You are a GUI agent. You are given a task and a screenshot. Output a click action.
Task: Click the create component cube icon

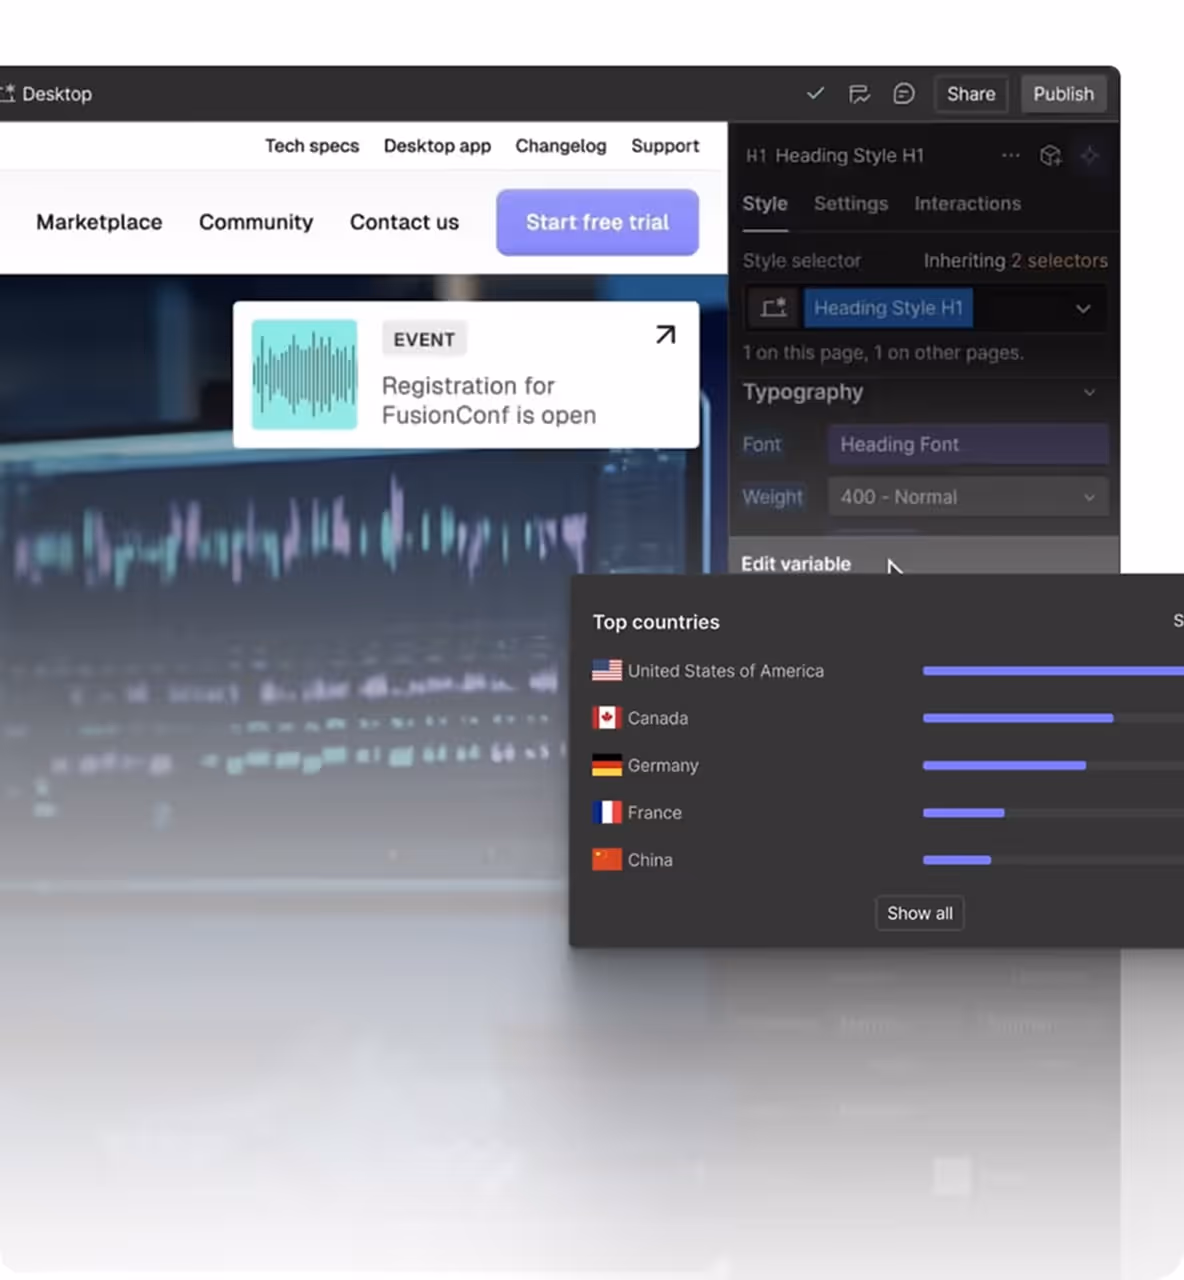point(1050,155)
